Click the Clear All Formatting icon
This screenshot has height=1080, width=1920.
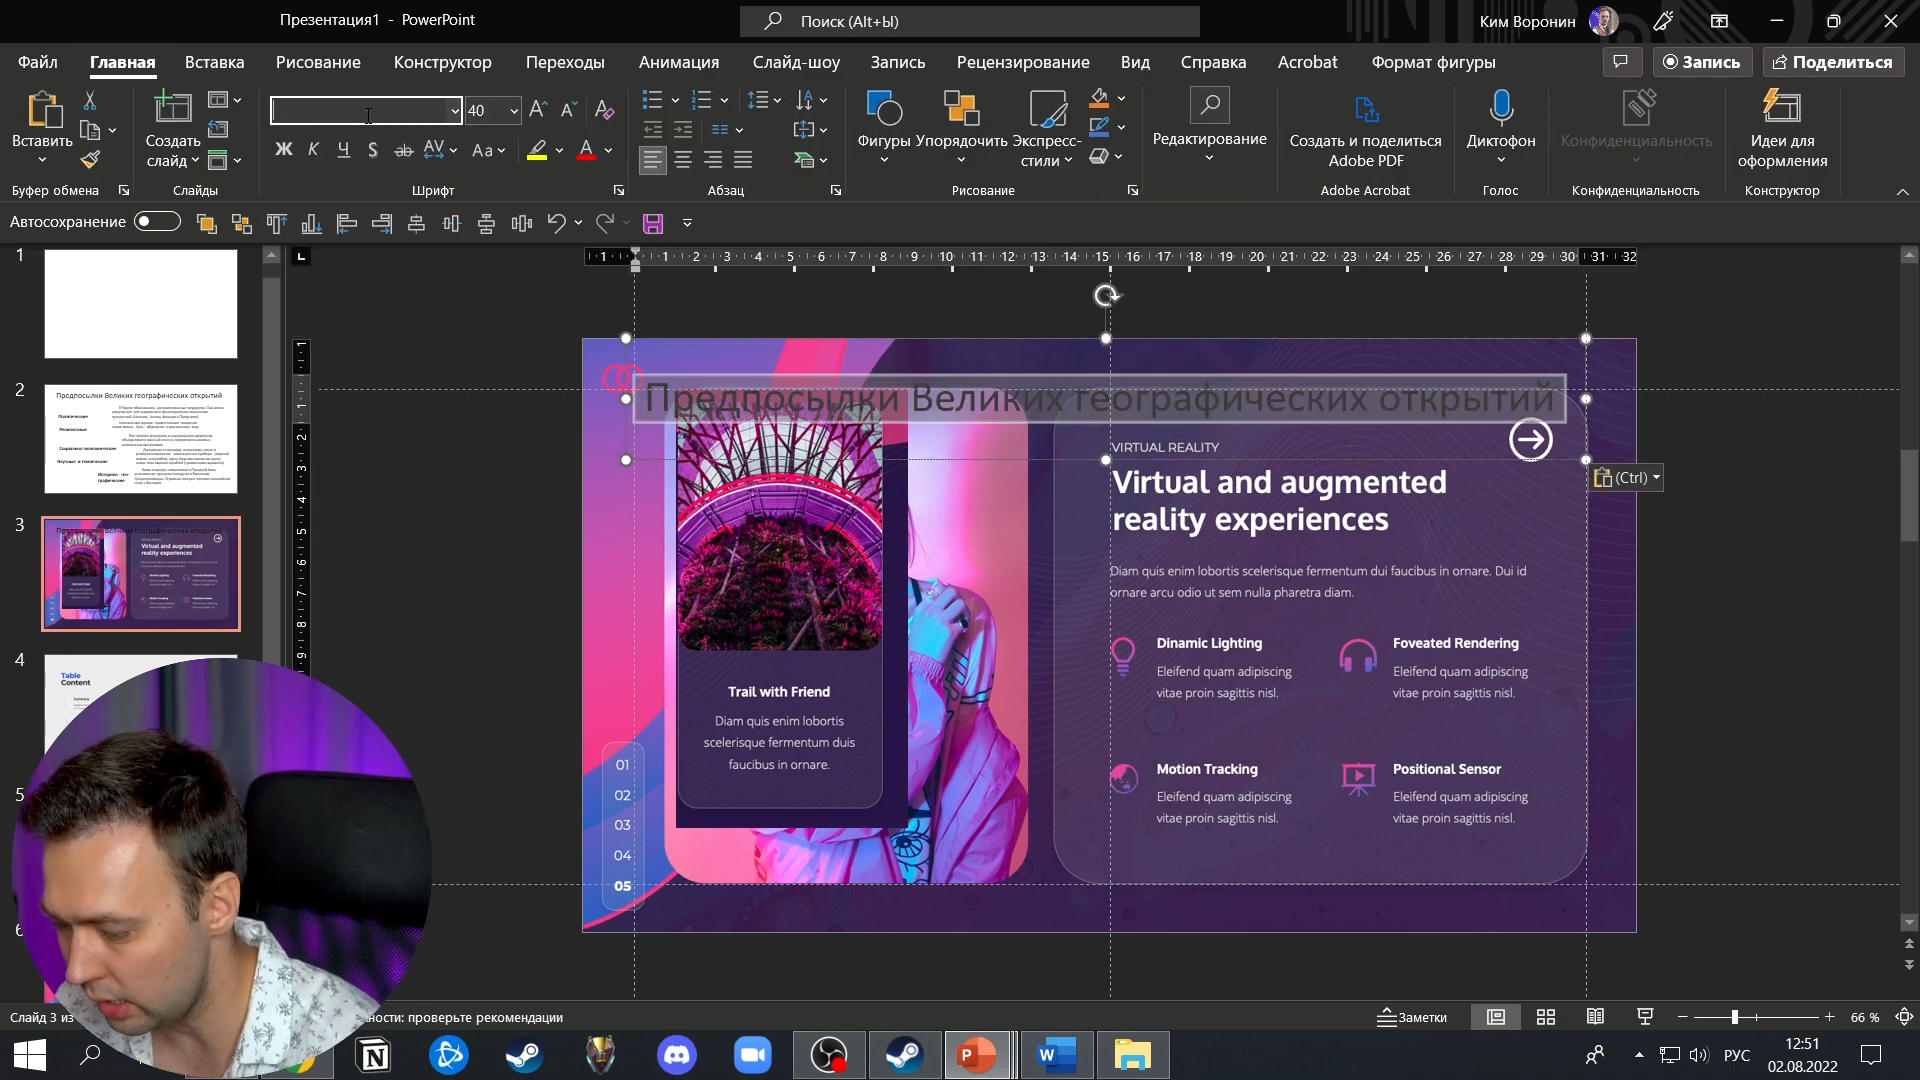[x=604, y=110]
